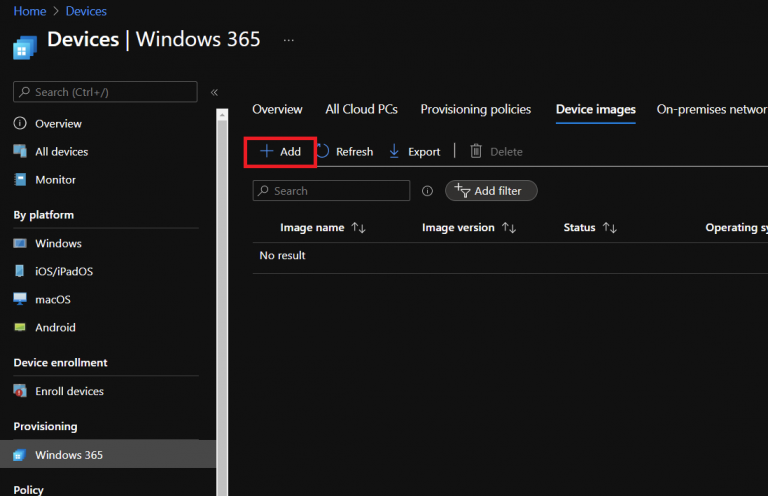Click the Export button
Screen dimensions: 768x496
[414, 152]
